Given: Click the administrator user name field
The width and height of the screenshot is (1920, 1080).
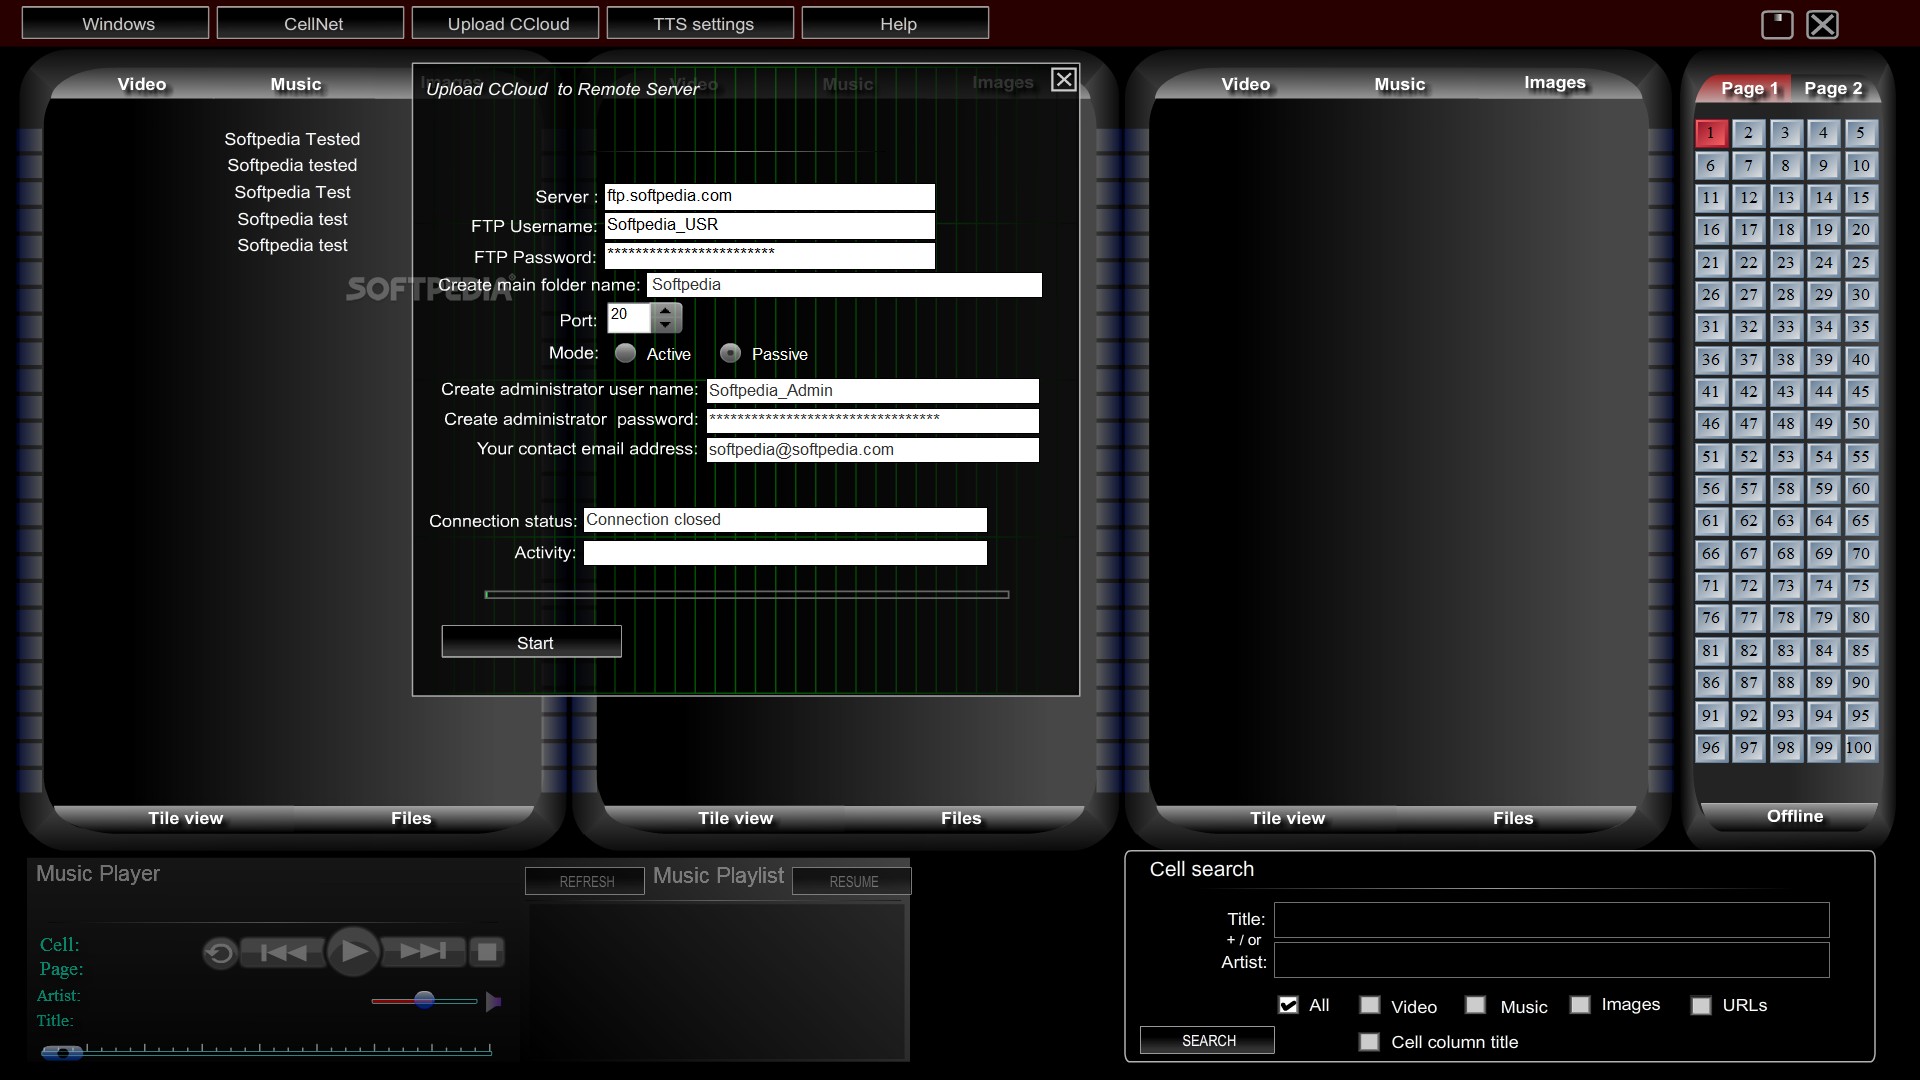Looking at the screenshot, I should click(x=873, y=391).
